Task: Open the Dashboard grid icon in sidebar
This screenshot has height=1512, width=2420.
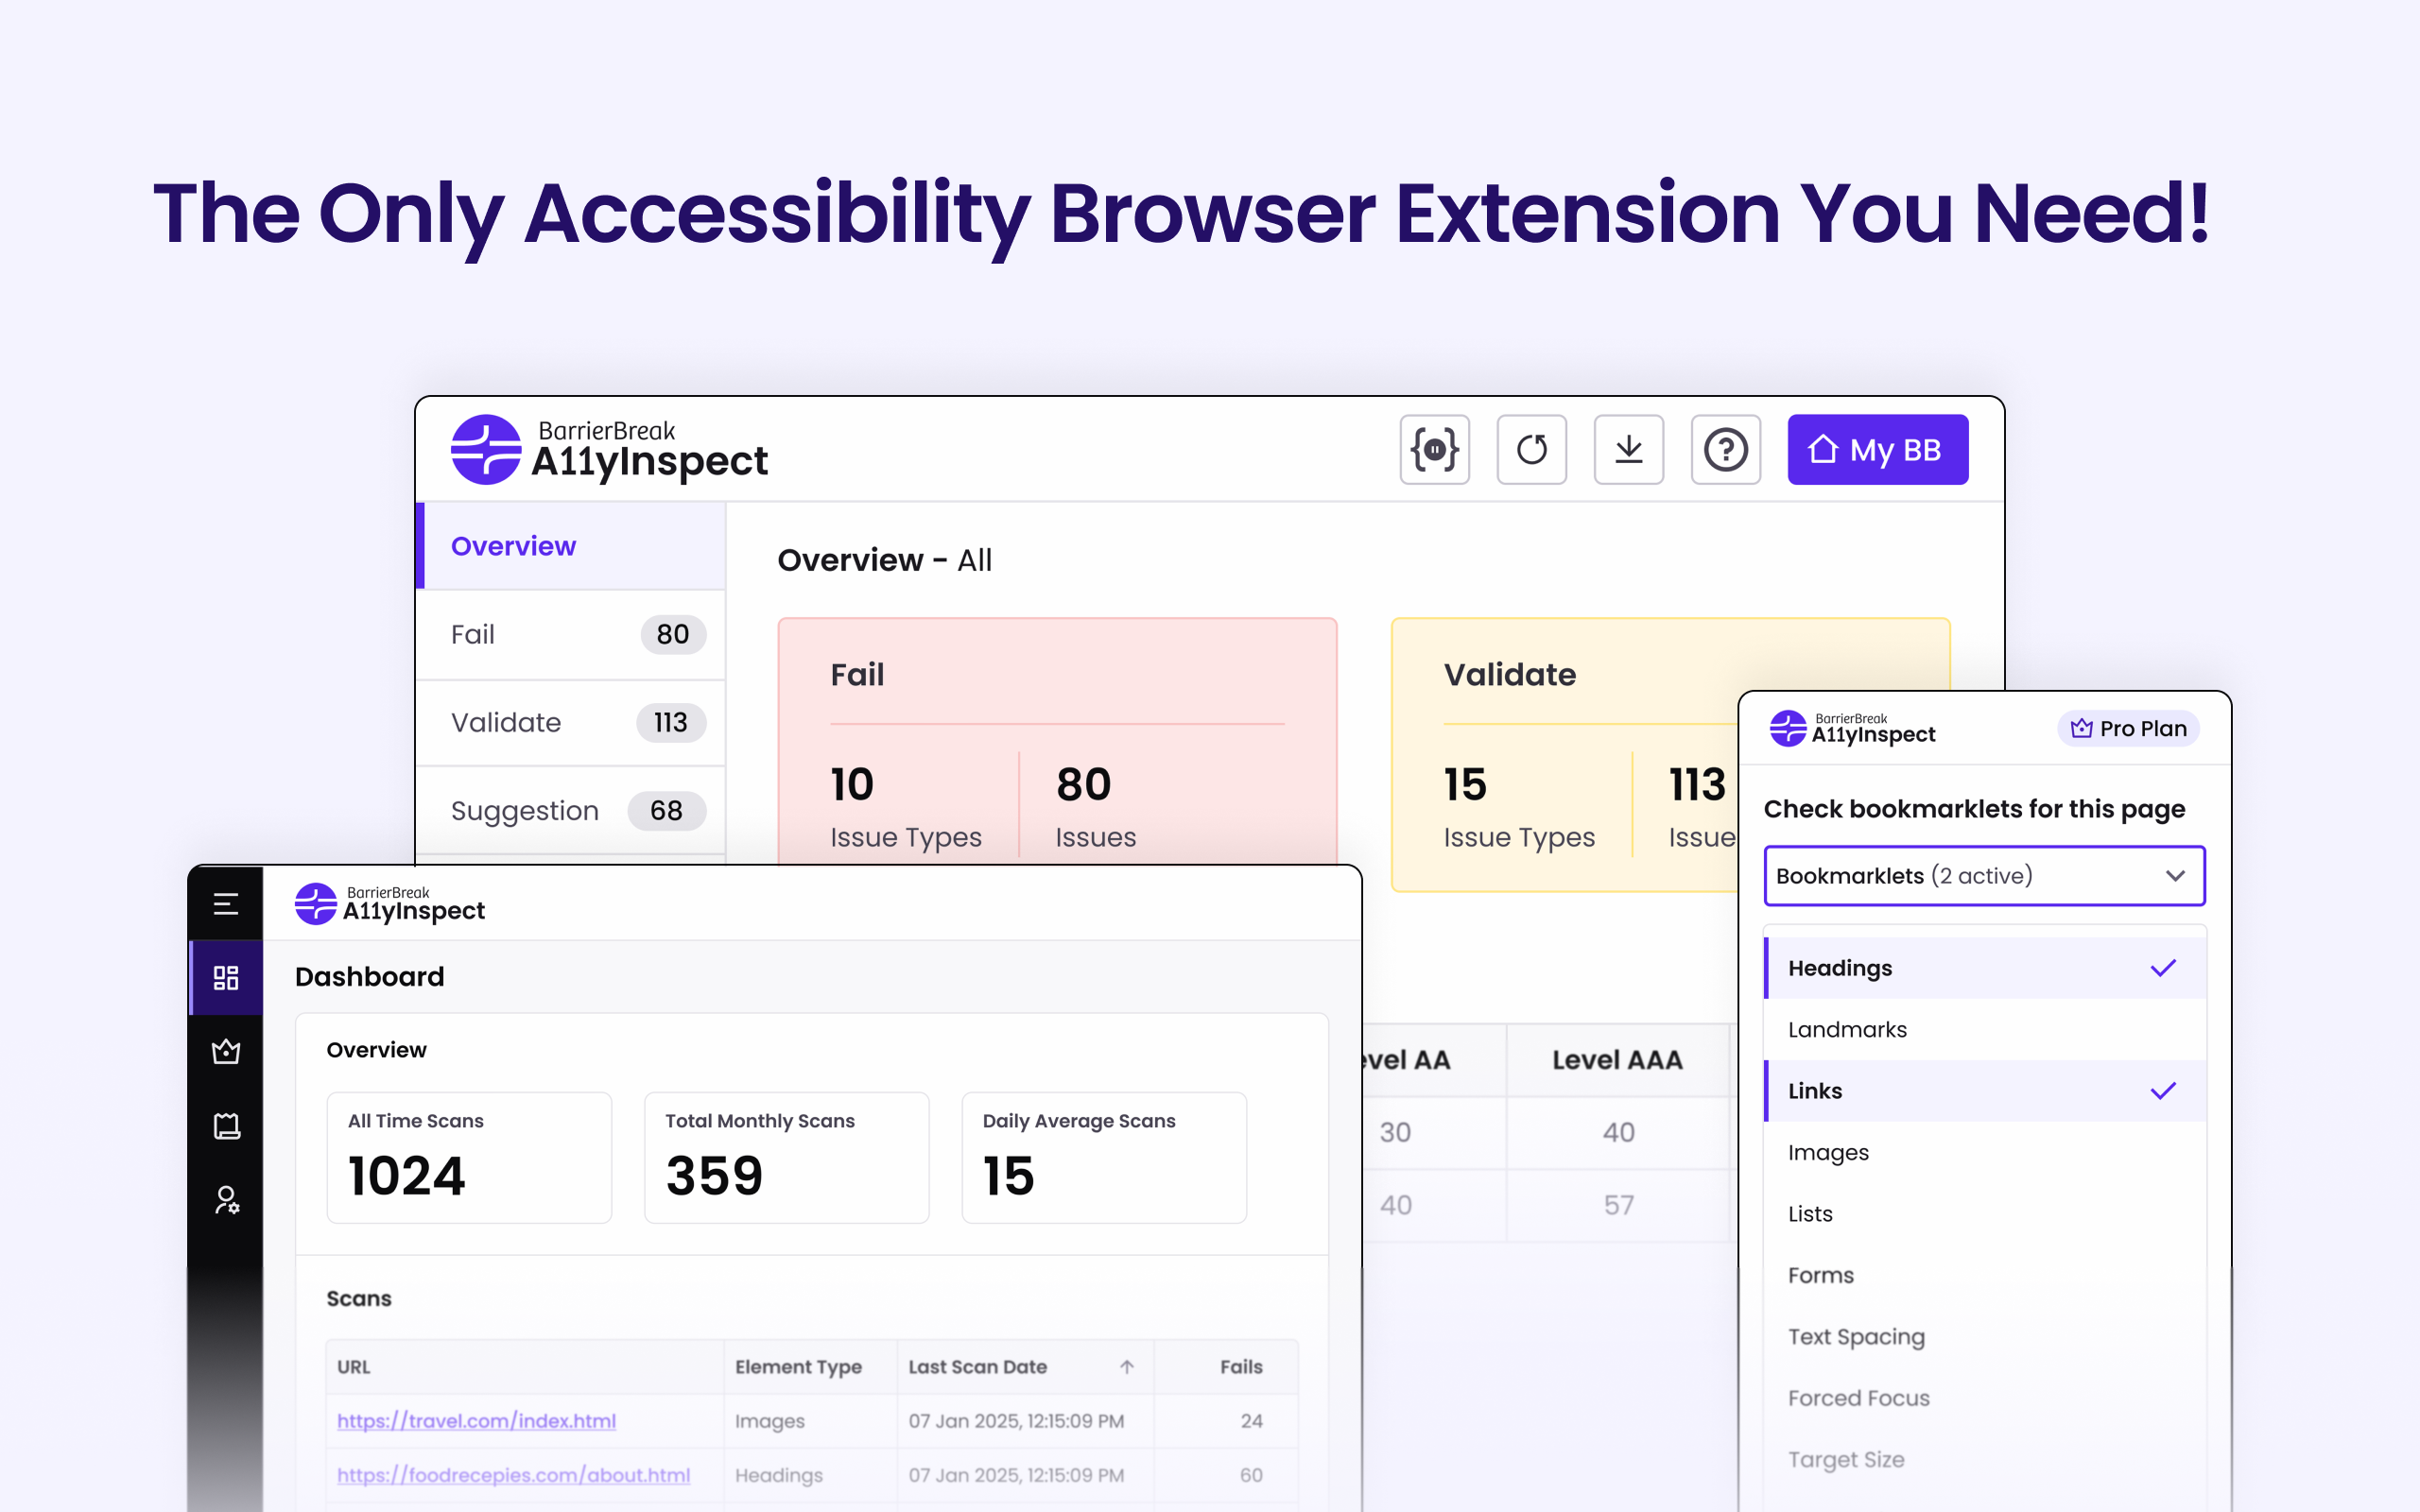Action: [226, 977]
